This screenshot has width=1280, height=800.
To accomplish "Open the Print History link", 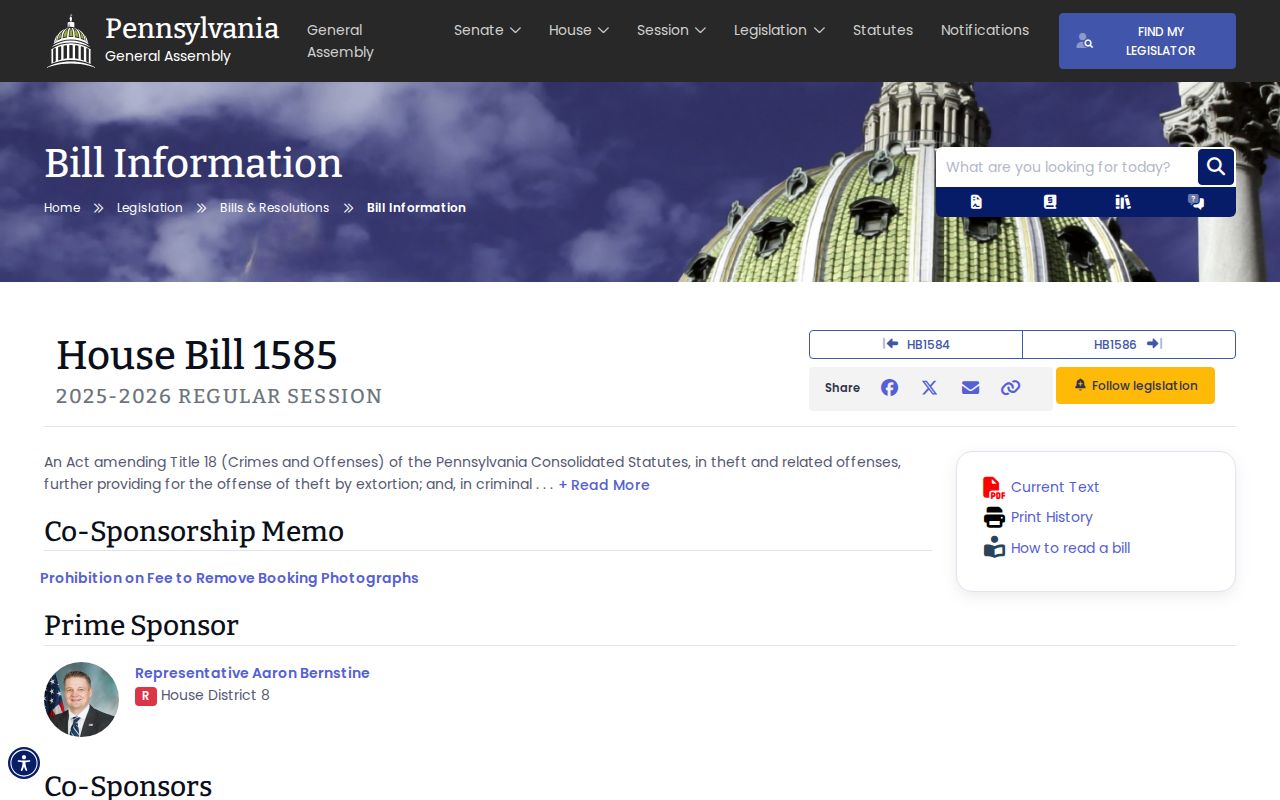I will coord(1052,517).
